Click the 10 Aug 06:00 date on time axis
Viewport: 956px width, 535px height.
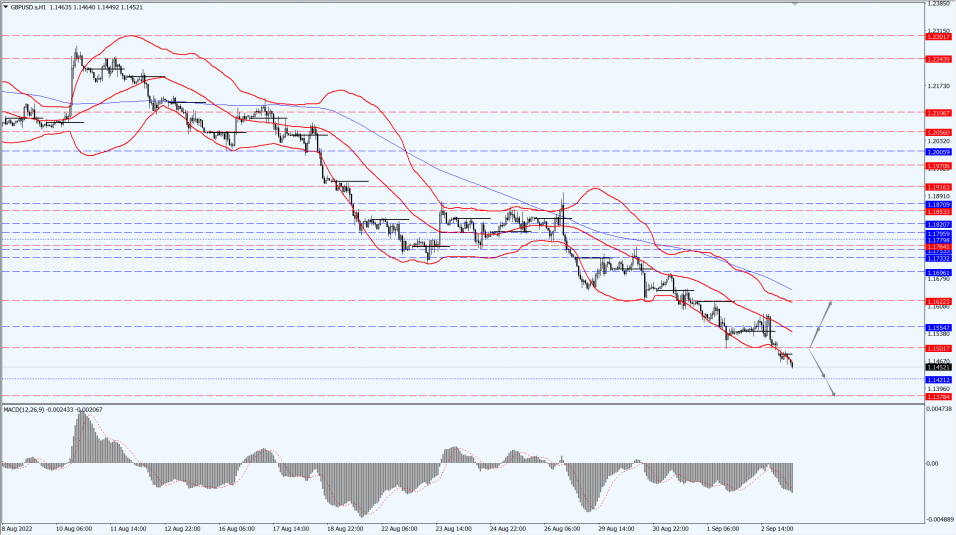click(x=75, y=527)
